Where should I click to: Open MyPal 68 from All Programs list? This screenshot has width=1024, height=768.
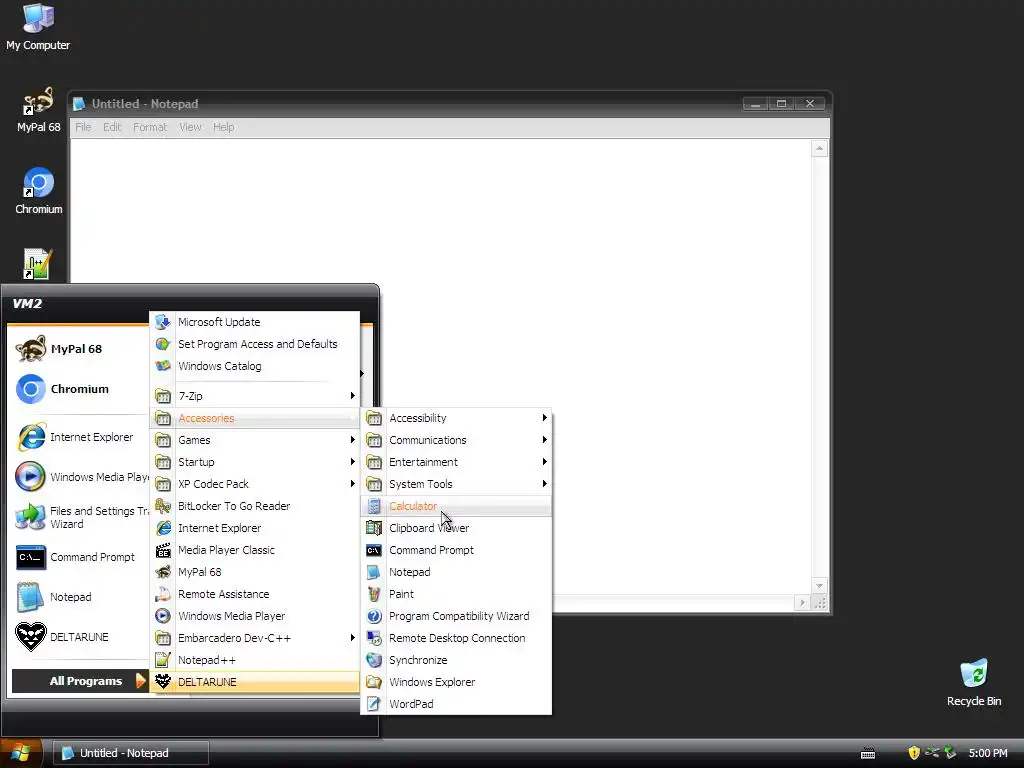[255, 572]
